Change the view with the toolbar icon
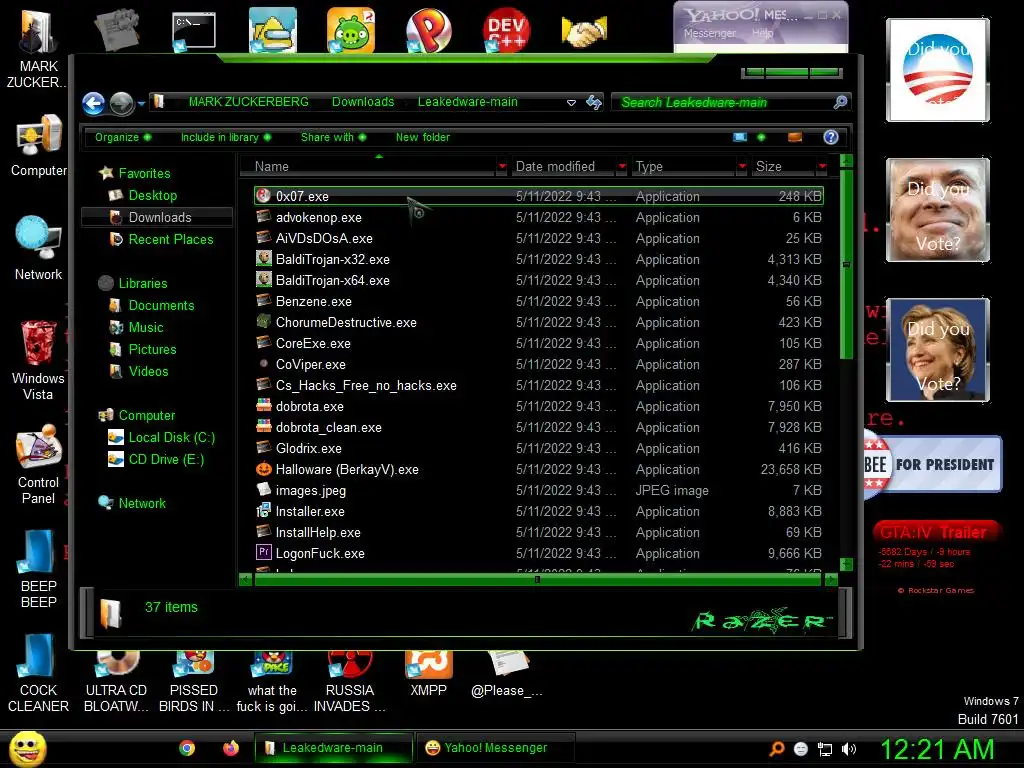This screenshot has width=1024, height=768. click(740, 137)
